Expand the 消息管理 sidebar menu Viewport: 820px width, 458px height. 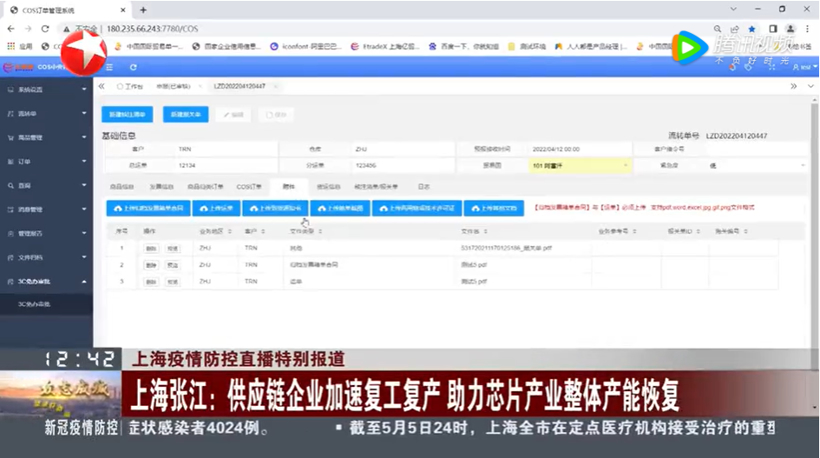47,210
